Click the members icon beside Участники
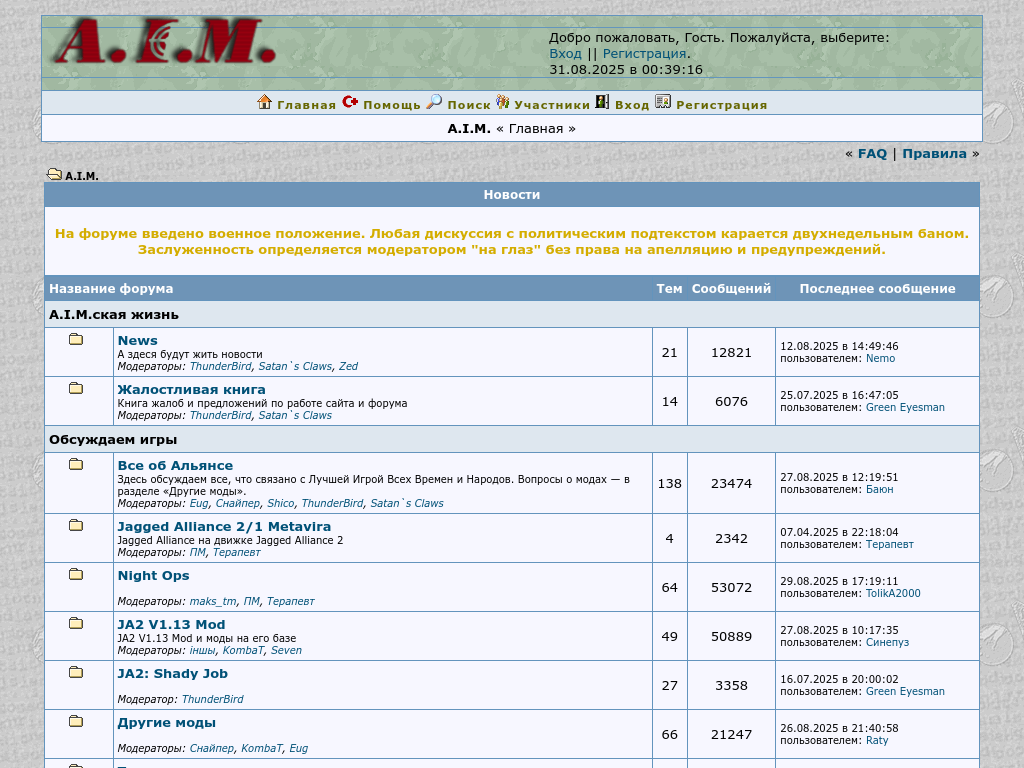 (x=503, y=102)
